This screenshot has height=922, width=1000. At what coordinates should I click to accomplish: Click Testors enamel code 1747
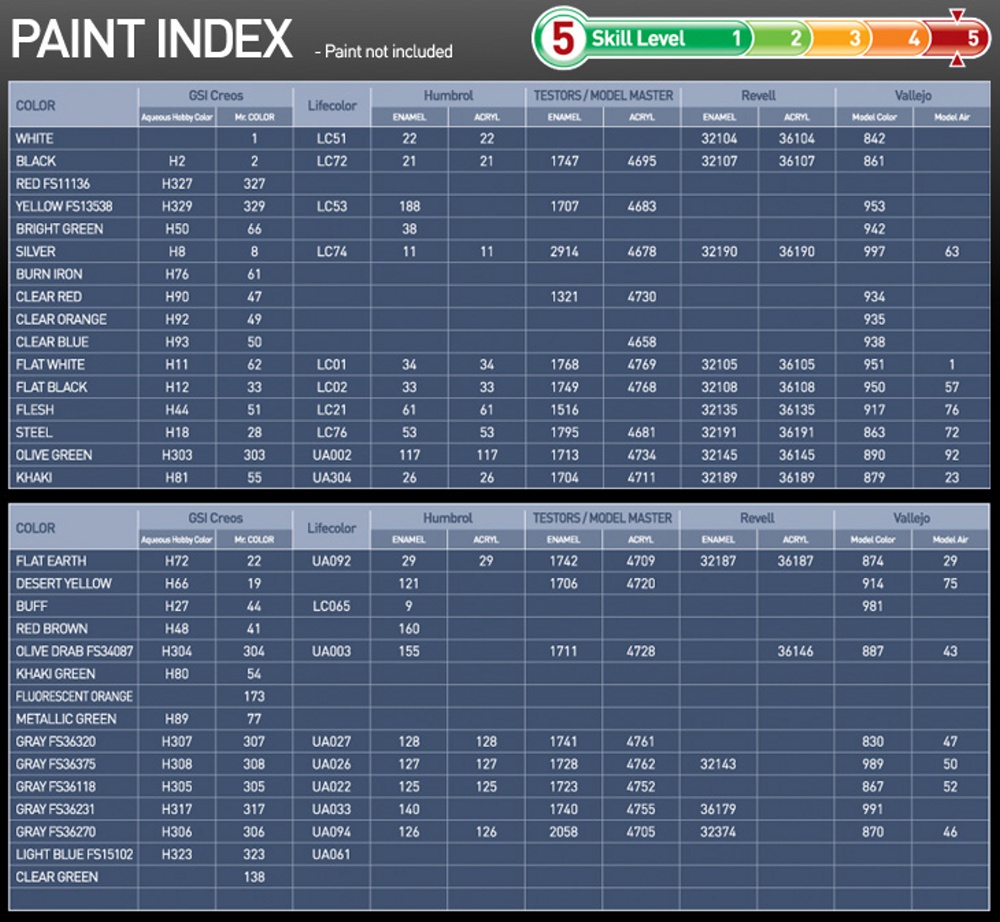point(564,161)
